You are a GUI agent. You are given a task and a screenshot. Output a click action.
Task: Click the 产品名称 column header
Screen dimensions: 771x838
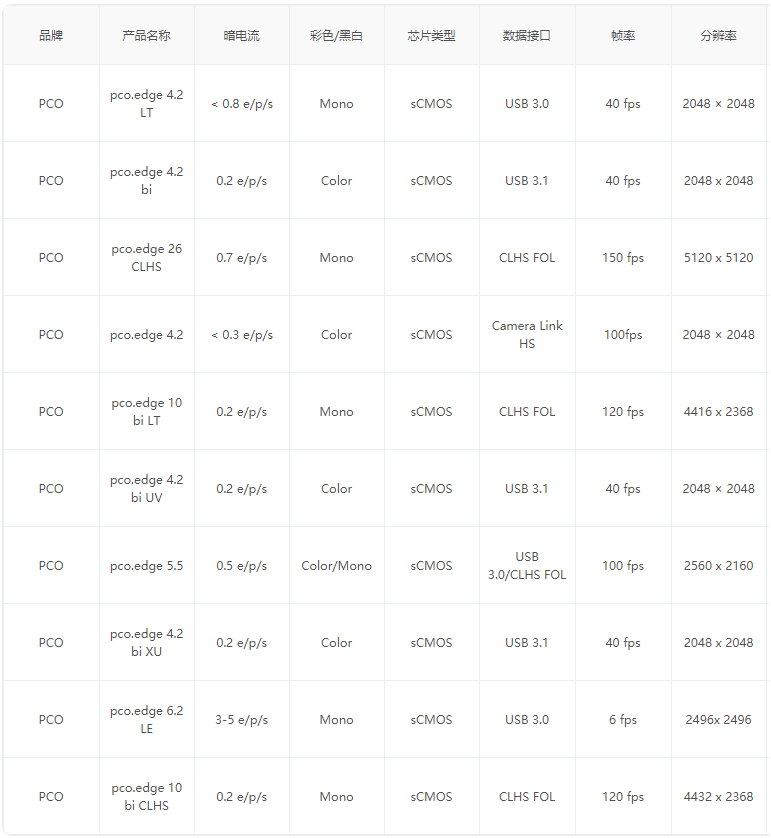click(x=146, y=36)
